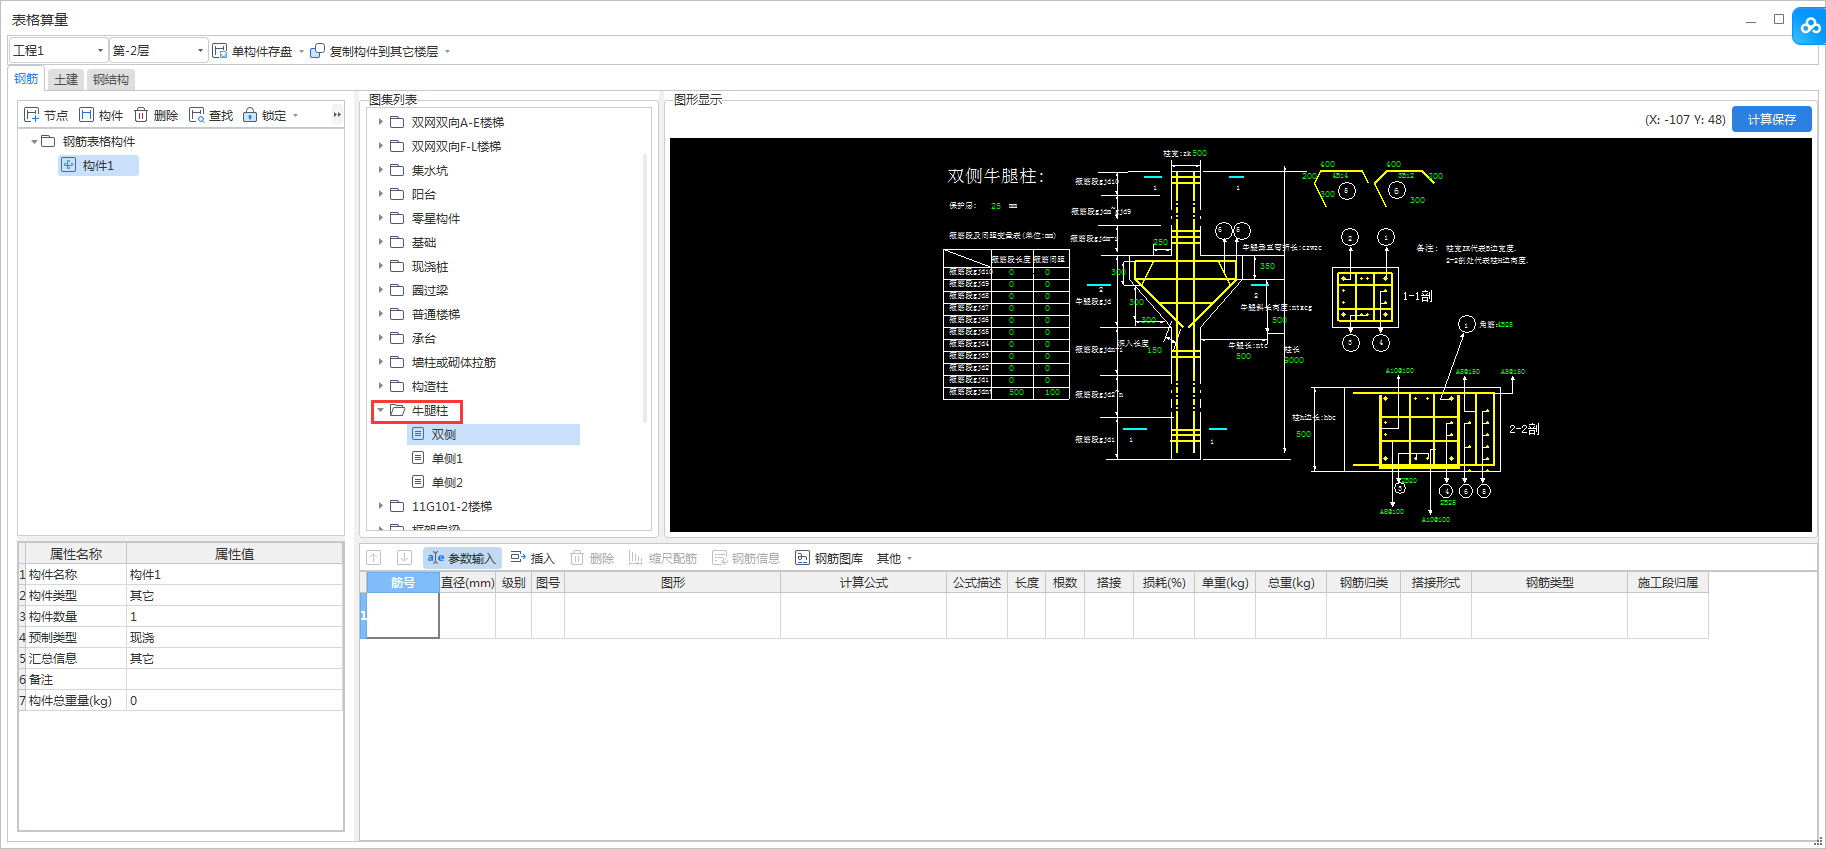Click the 基础 folder icon
The height and width of the screenshot is (849, 1826).
tap(397, 242)
